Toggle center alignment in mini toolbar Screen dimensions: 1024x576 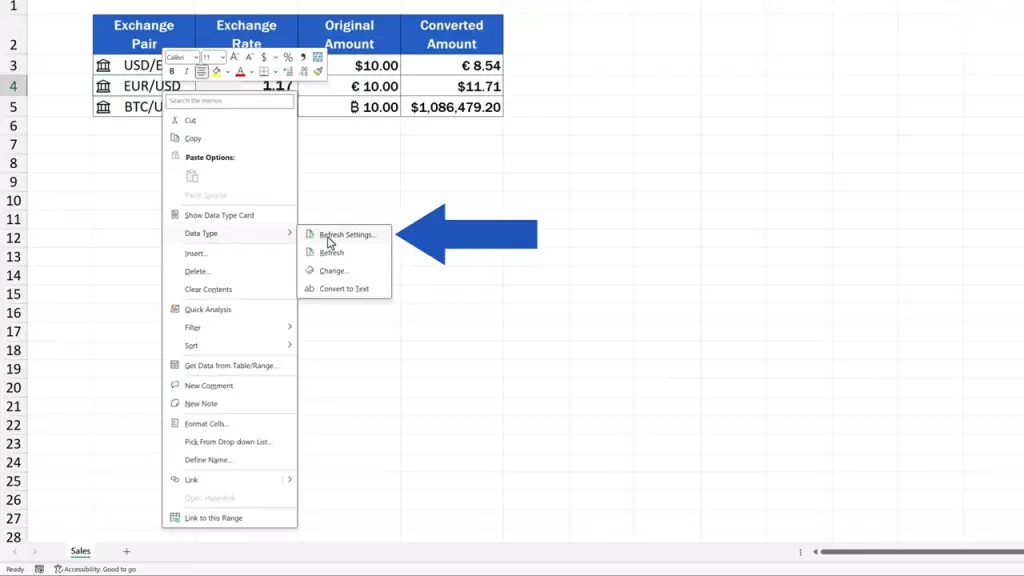[x=201, y=72]
